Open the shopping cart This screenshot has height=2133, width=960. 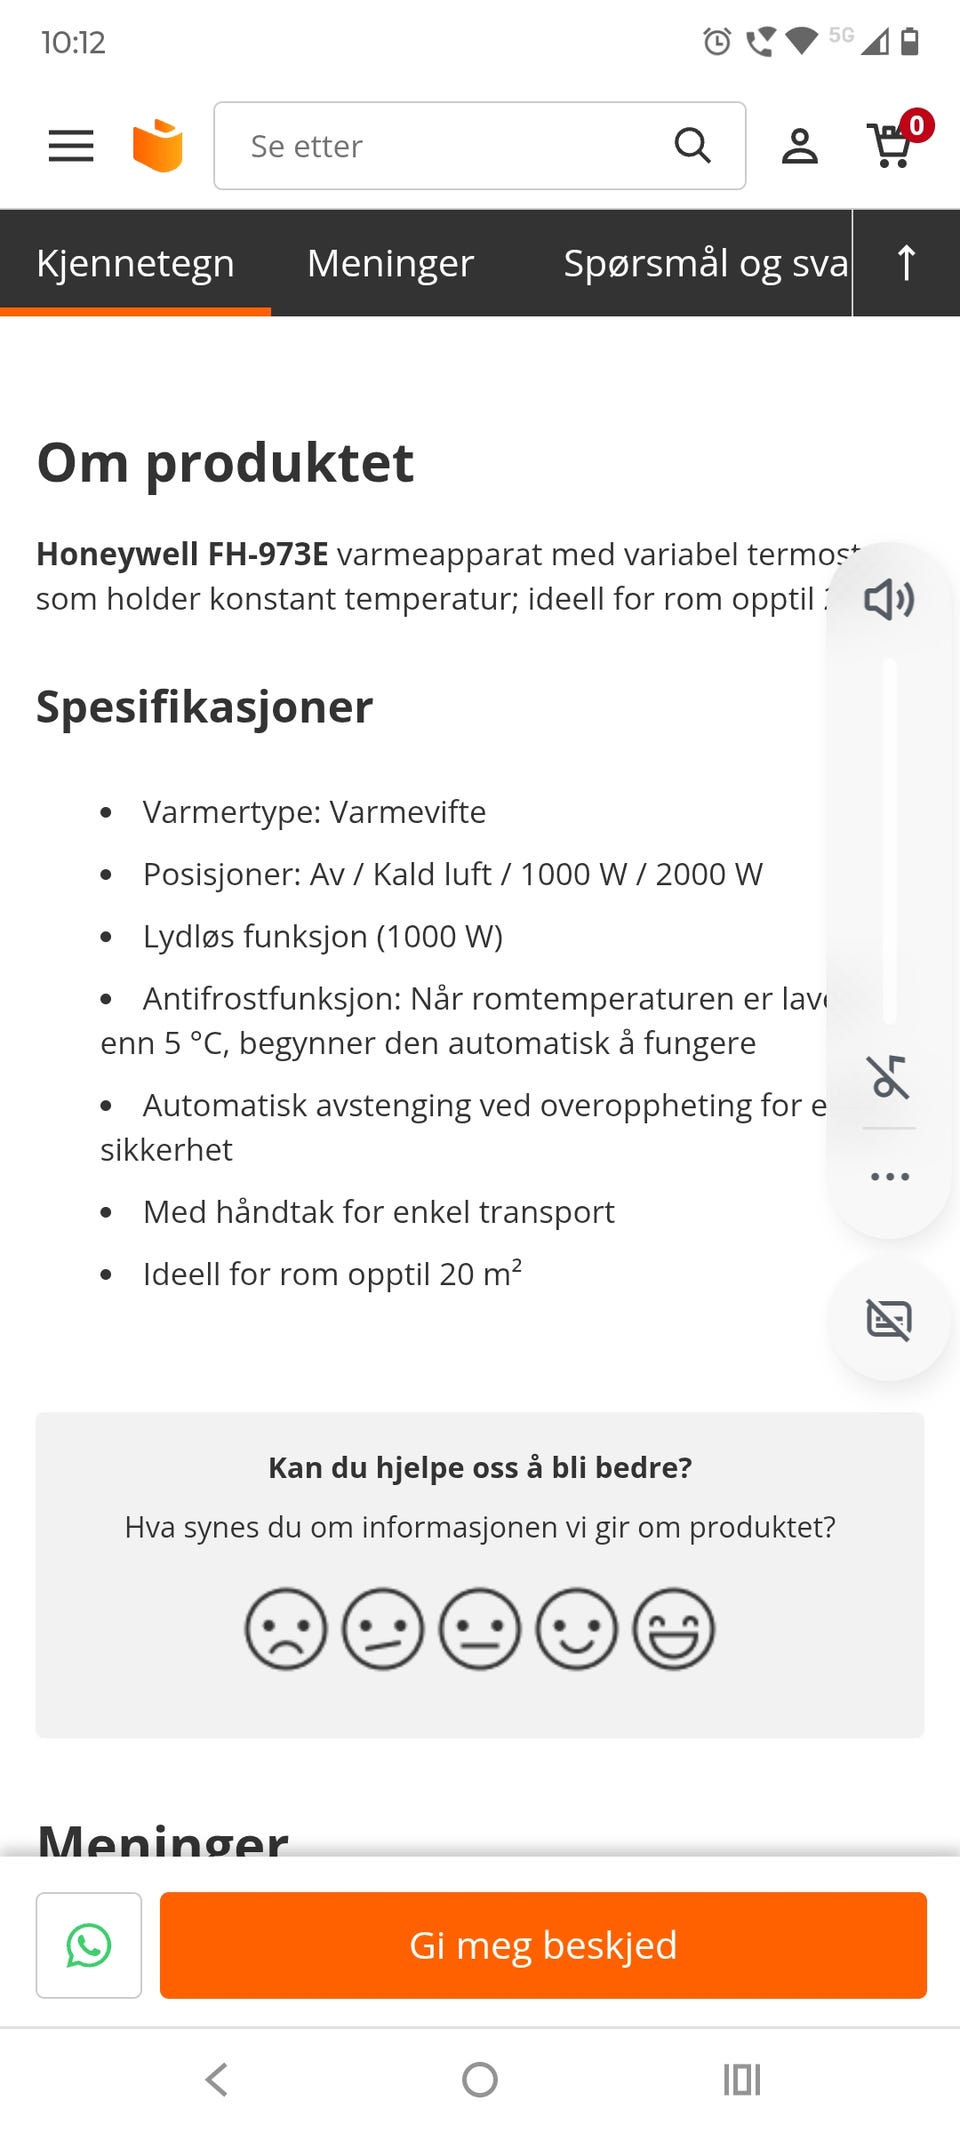(x=892, y=145)
